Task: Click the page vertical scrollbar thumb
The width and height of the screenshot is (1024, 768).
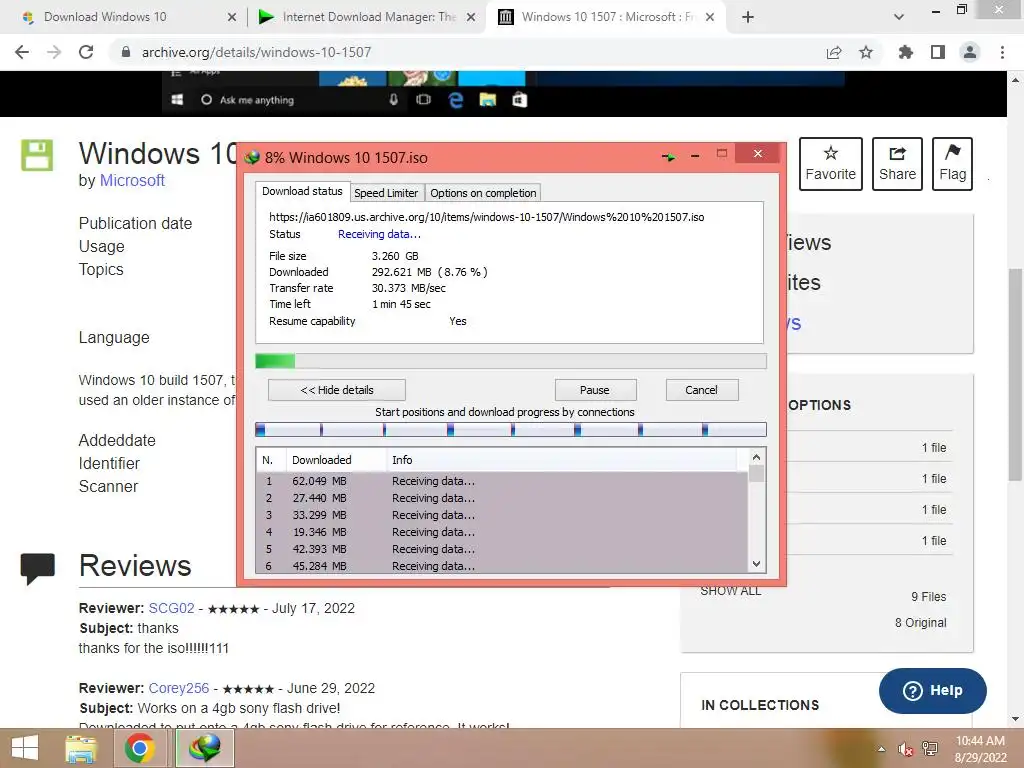Action: [x=1015, y=374]
